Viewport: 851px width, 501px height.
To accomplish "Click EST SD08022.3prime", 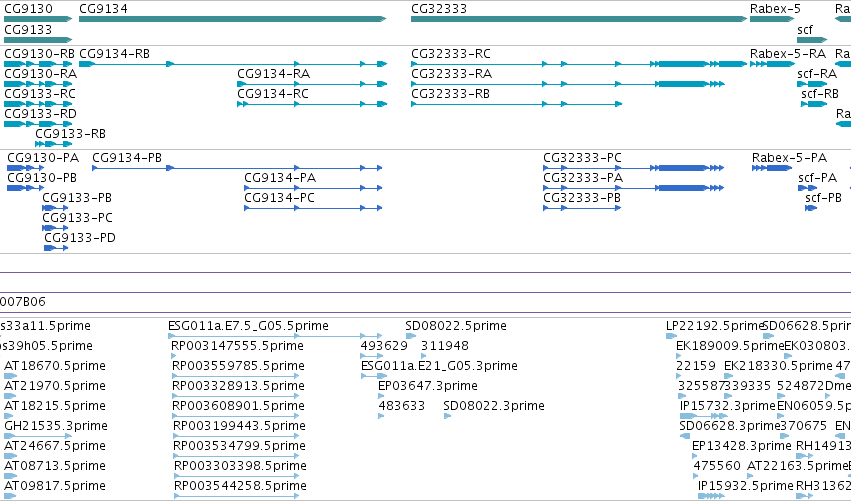I will click(494, 406).
